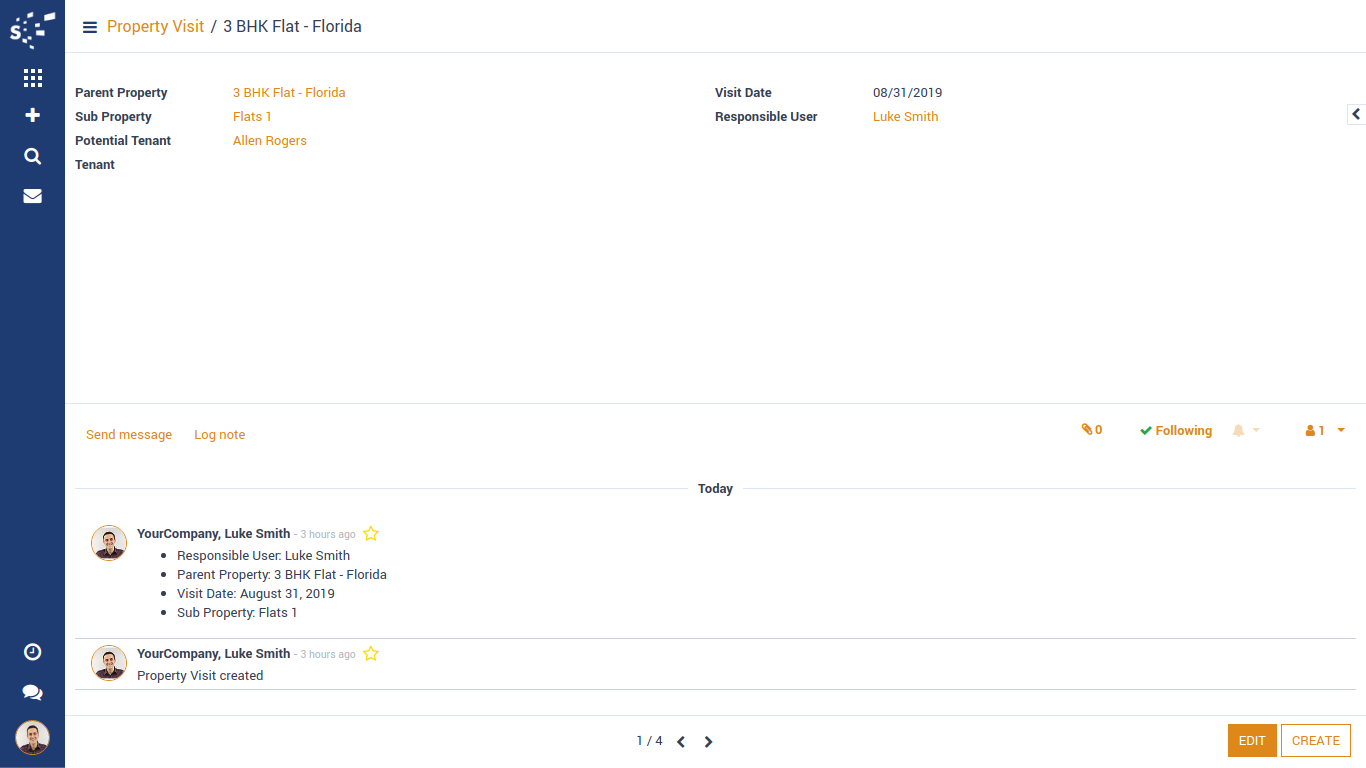Open the chat conversations icon
The image size is (1366, 768).
32,692
